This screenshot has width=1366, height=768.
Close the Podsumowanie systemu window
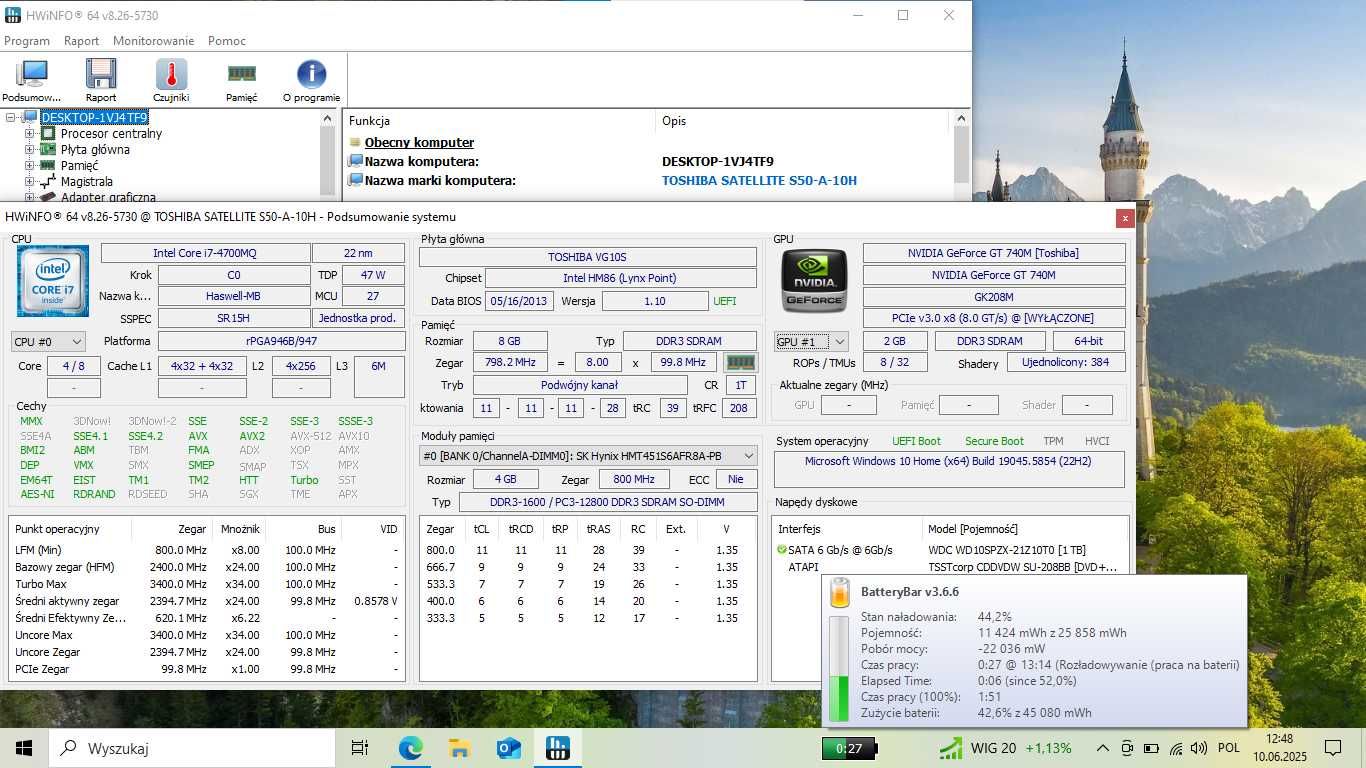pyautogui.click(x=1125, y=217)
